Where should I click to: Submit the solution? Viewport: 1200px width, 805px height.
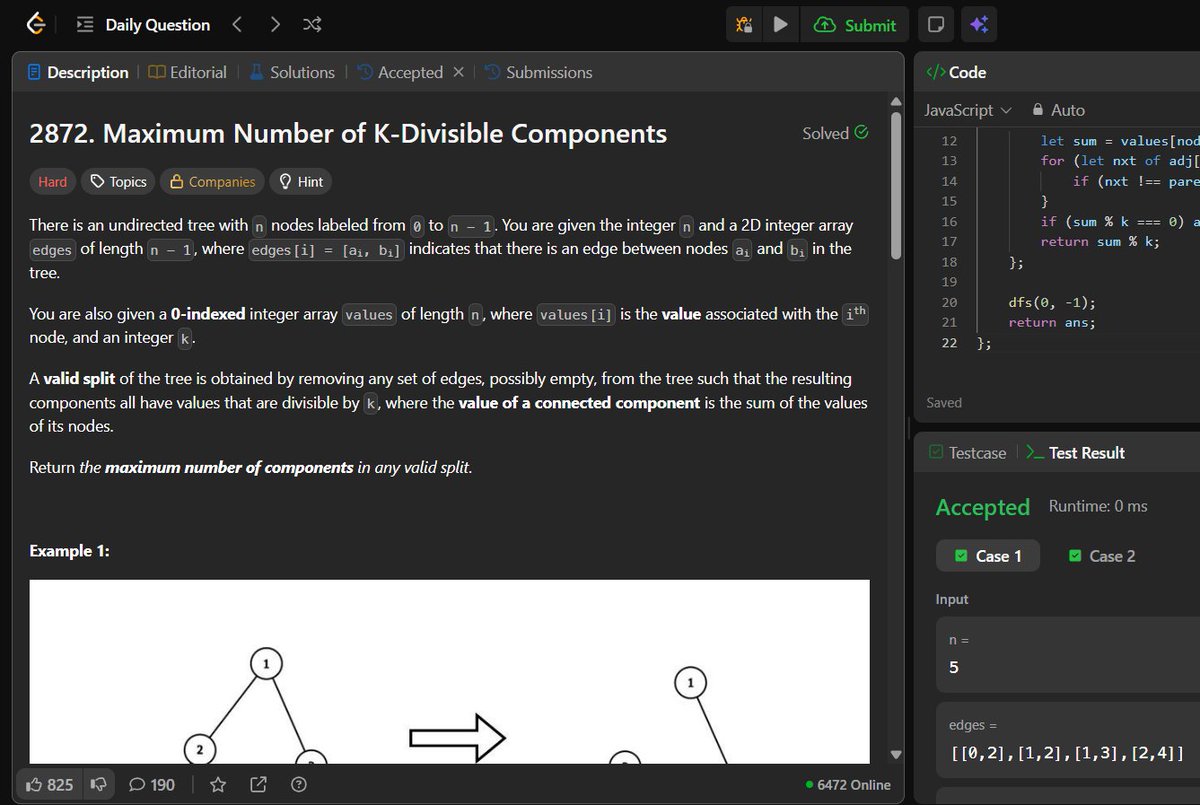click(856, 25)
